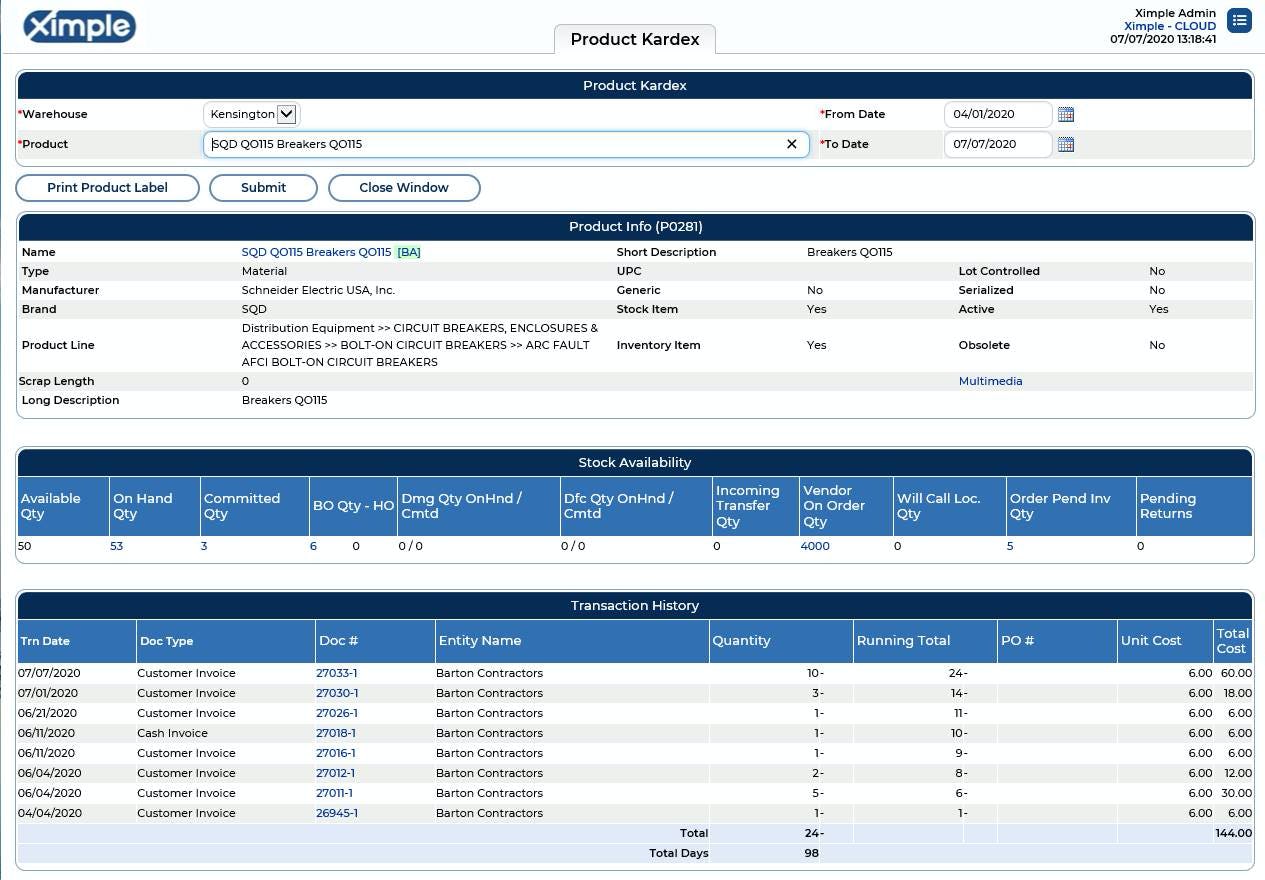Open product link SQD QO115 Breakers QO115
This screenshot has height=880, width=1265.
(317, 252)
